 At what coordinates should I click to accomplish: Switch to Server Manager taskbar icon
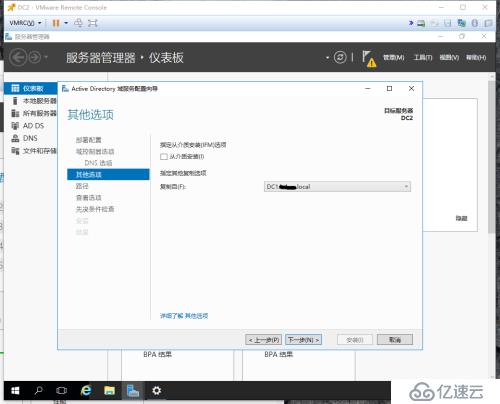tap(133, 390)
